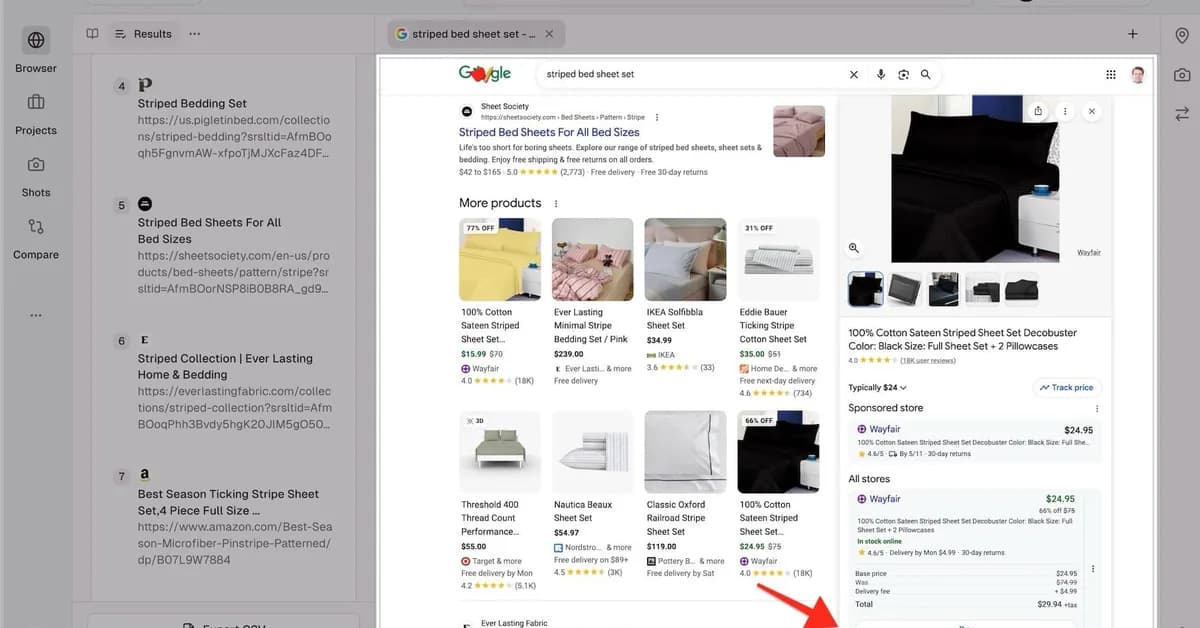Open the Shots camera section

36,175
